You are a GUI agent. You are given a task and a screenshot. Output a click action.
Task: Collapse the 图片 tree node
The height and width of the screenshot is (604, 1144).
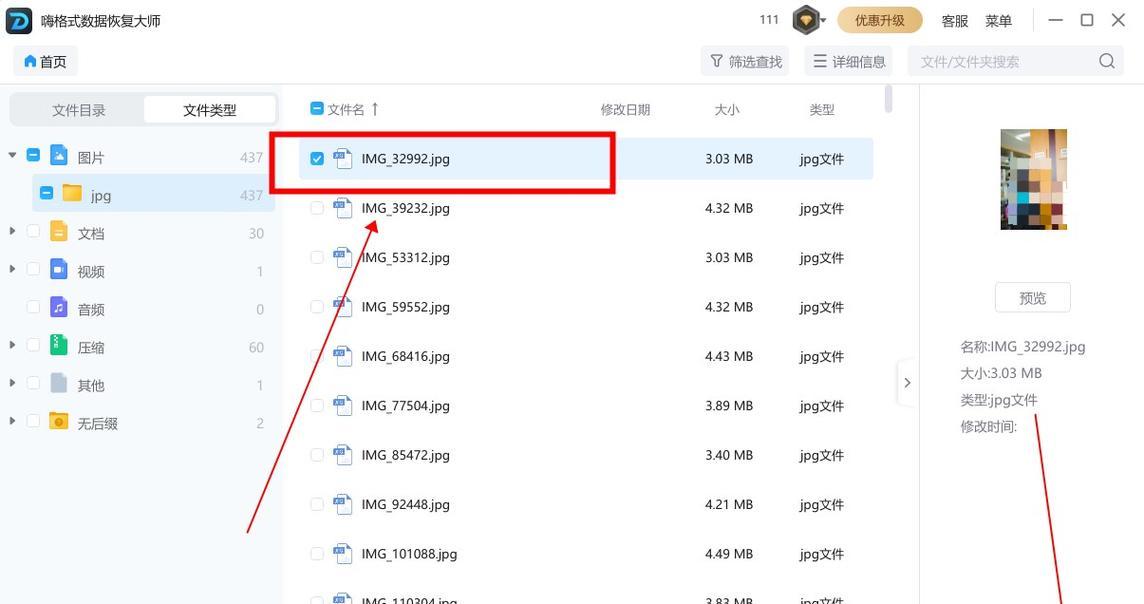[12, 155]
